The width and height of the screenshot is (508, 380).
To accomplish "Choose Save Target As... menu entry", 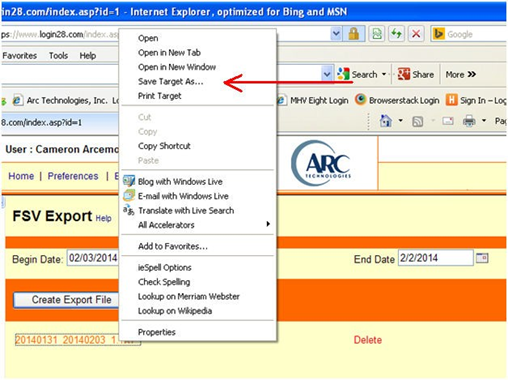I will pos(198,81).
